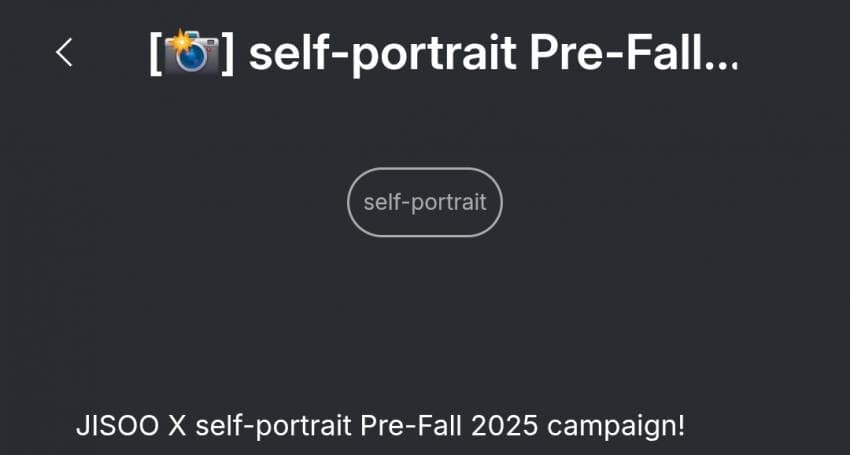Click 'Pre-Fall' in the bottom text line

(x=411, y=427)
